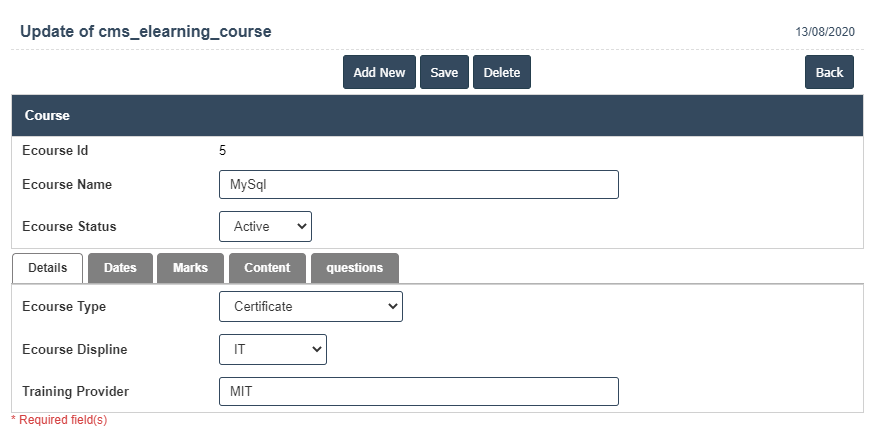Open the Dates tab

(x=120, y=268)
